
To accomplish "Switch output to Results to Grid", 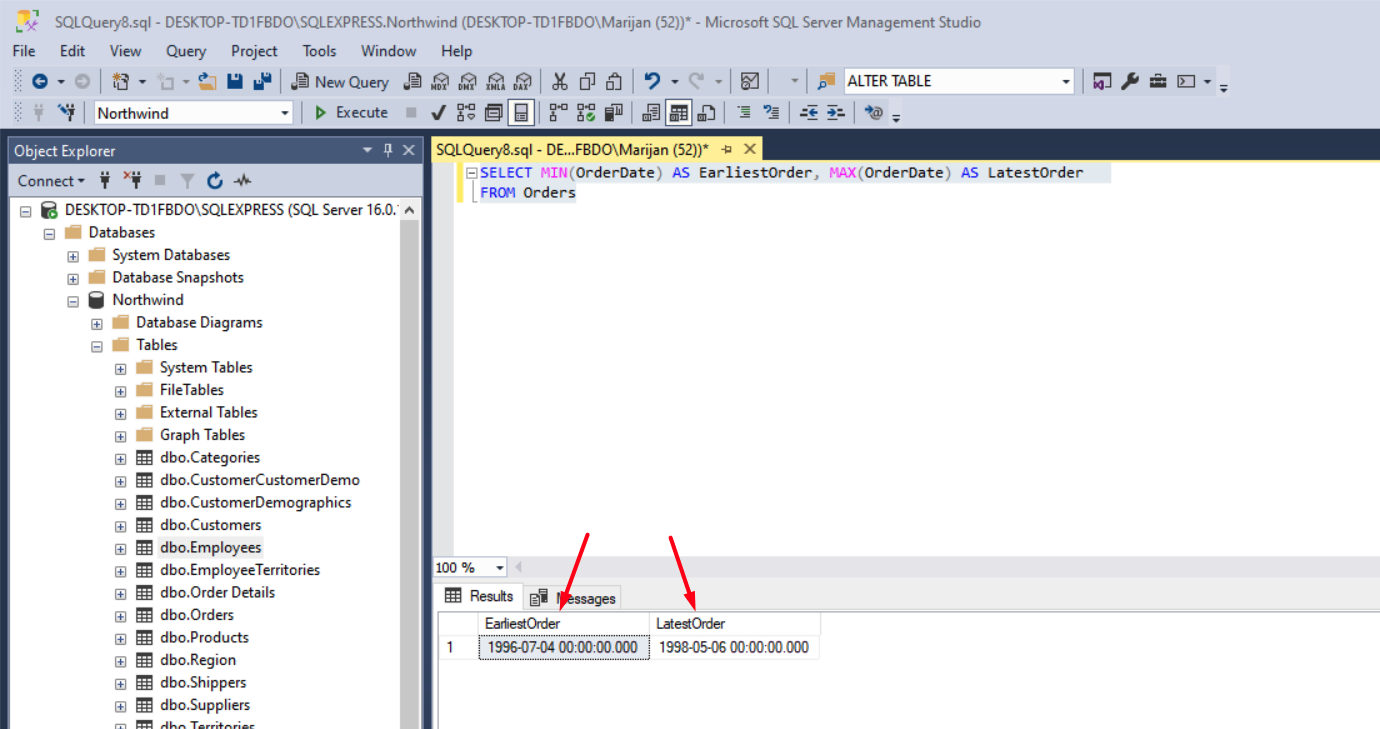I will tap(679, 113).
